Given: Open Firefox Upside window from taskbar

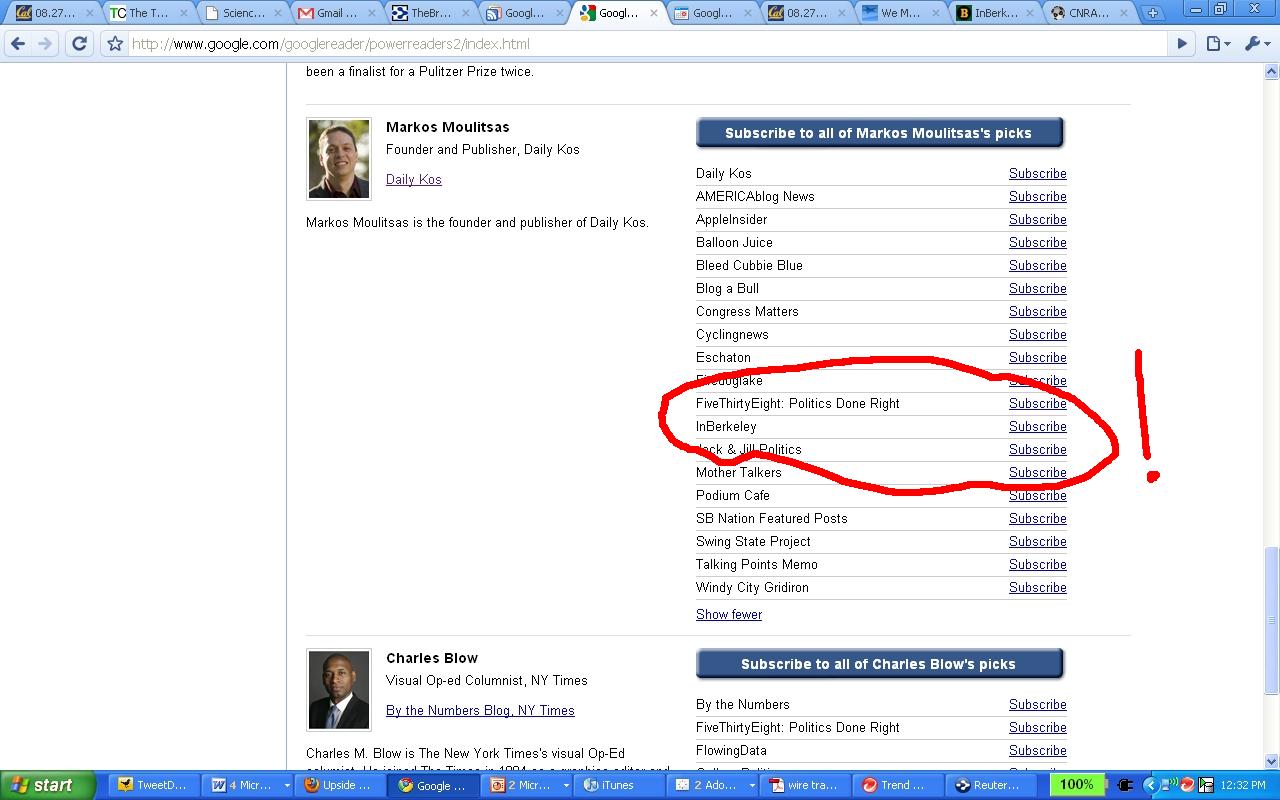Looking at the screenshot, I should 341,785.
